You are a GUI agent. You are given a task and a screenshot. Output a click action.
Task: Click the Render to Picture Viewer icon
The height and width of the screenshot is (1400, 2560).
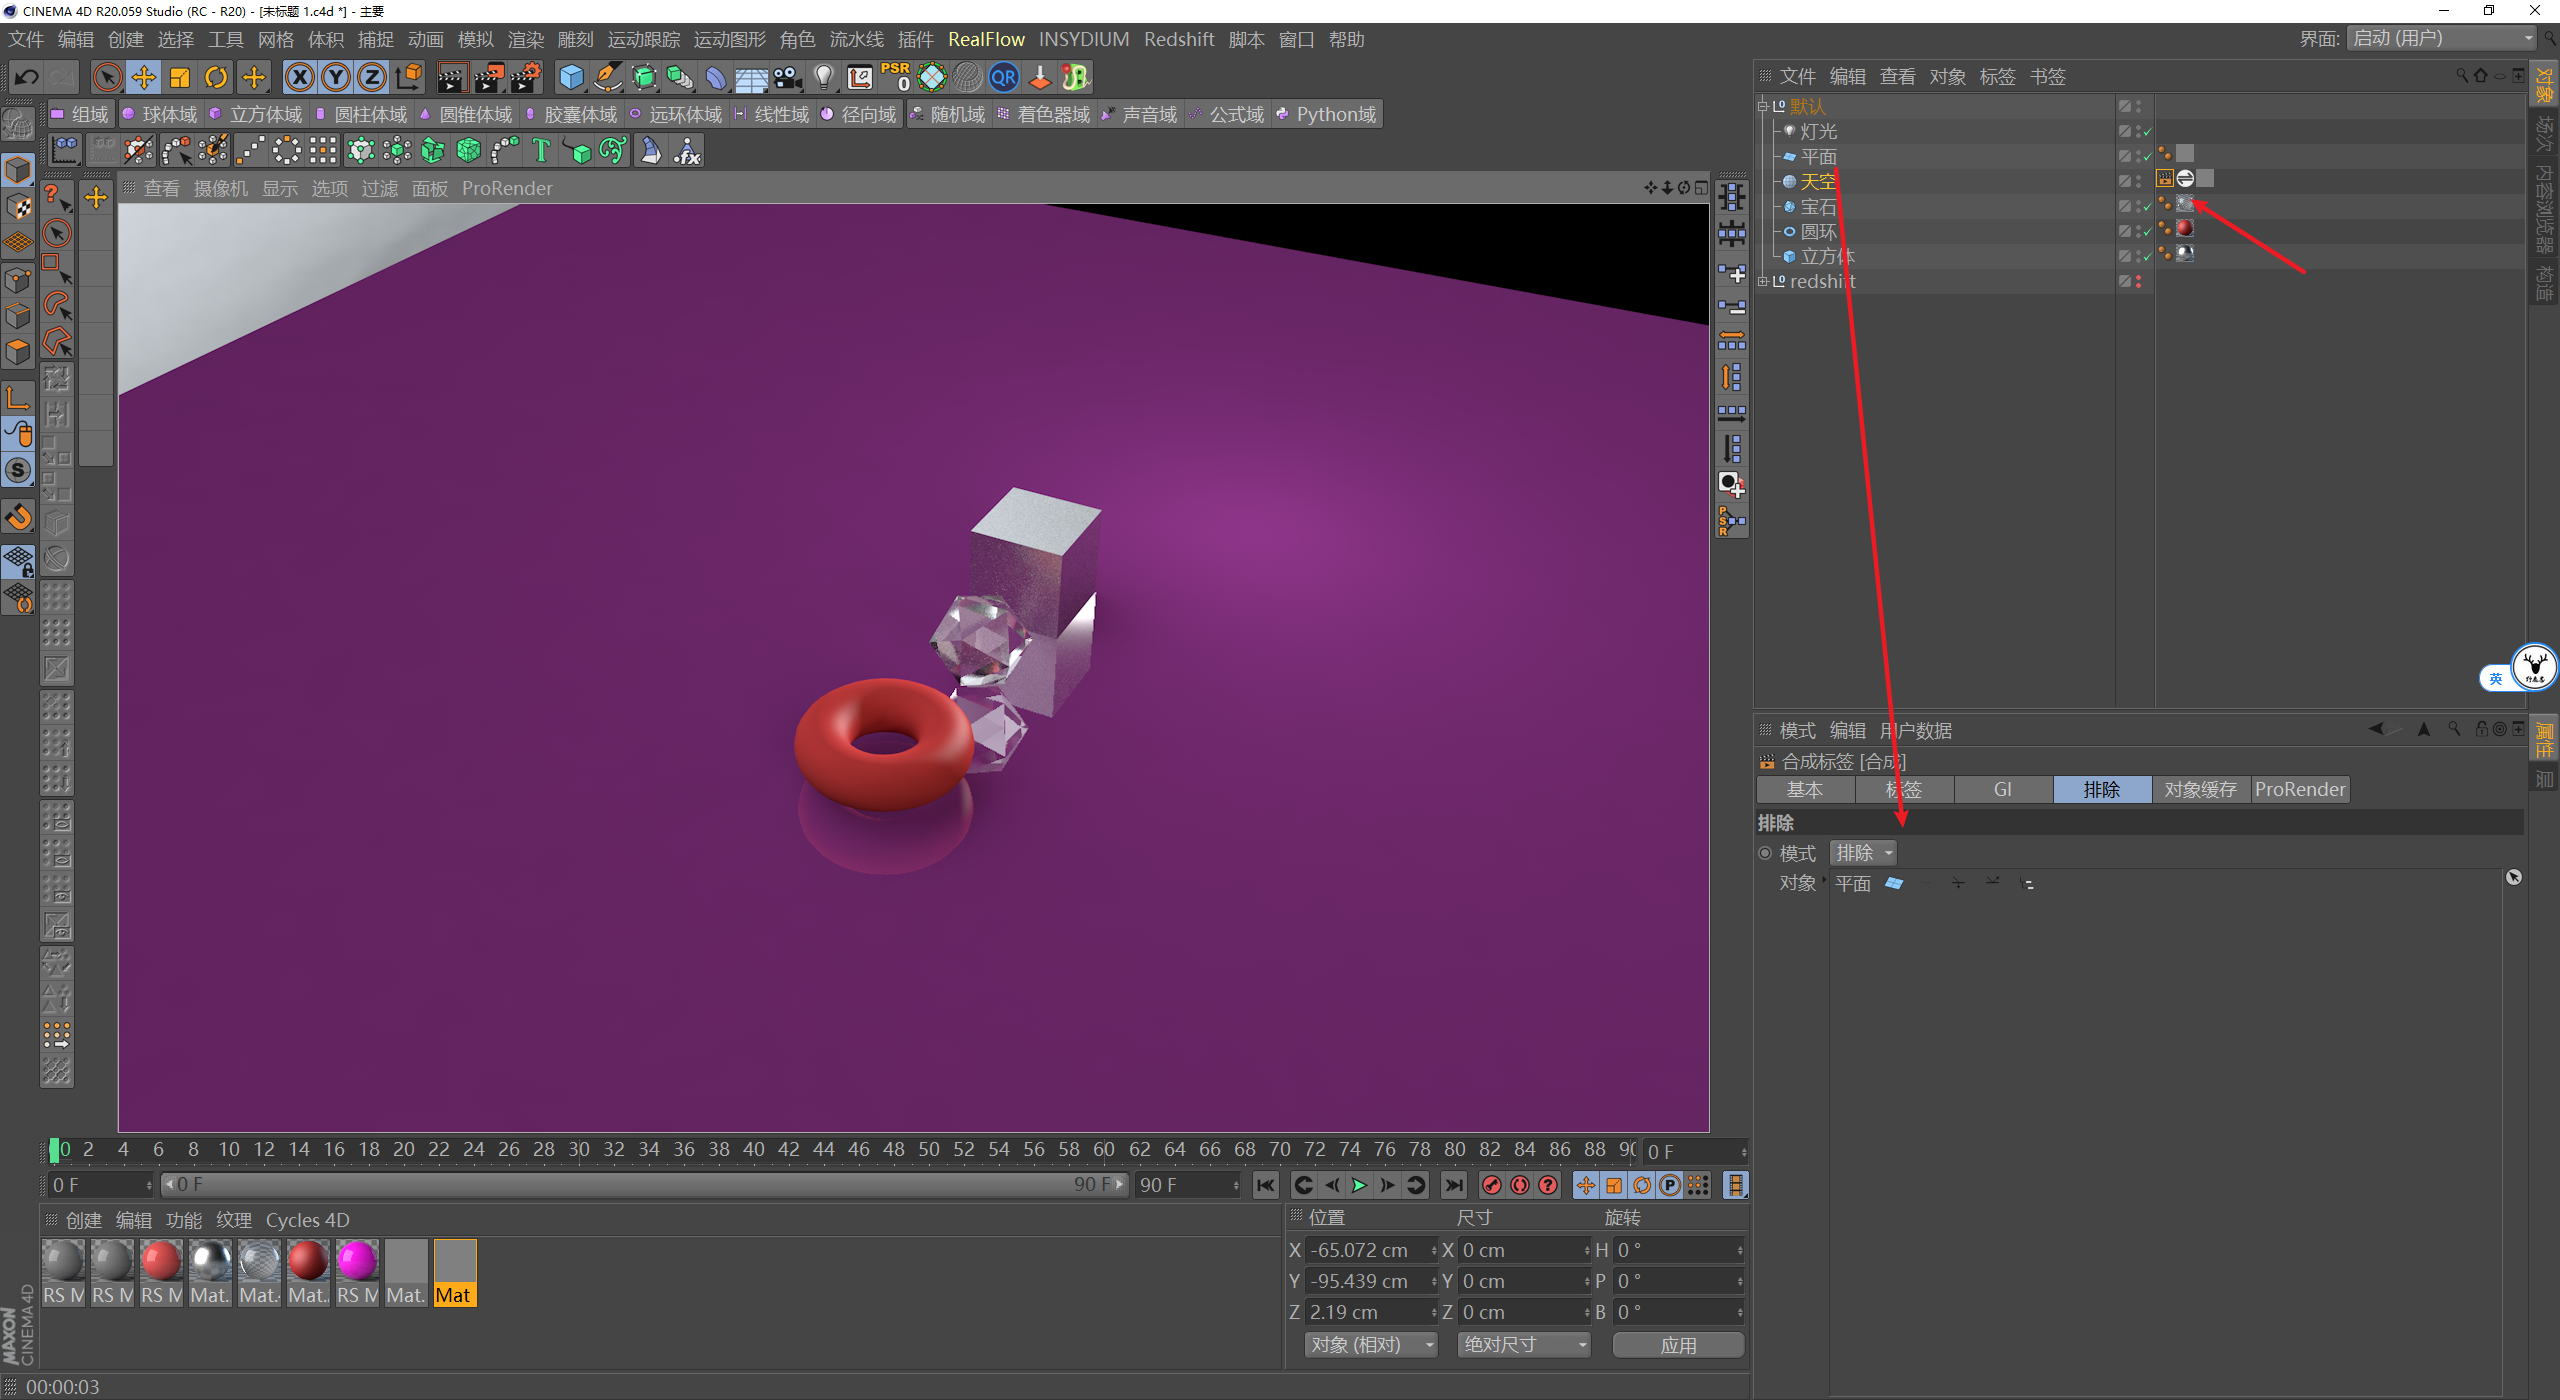489,77
